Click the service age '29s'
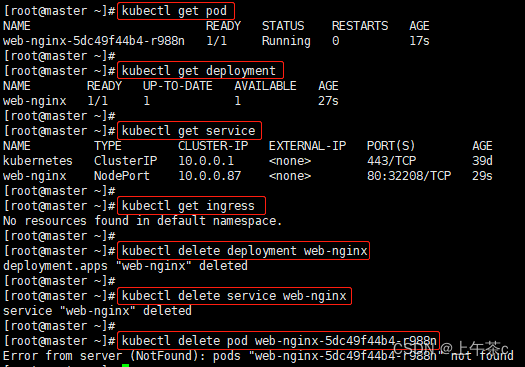The image size is (525, 367). pyautogui.click(x=482, y=176)
